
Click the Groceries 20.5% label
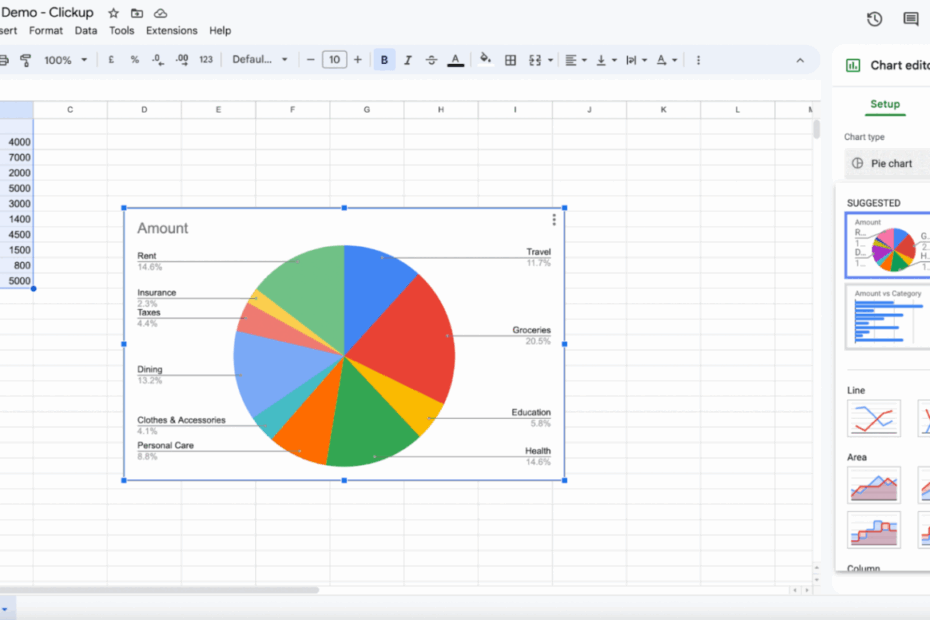pos(531,335)
